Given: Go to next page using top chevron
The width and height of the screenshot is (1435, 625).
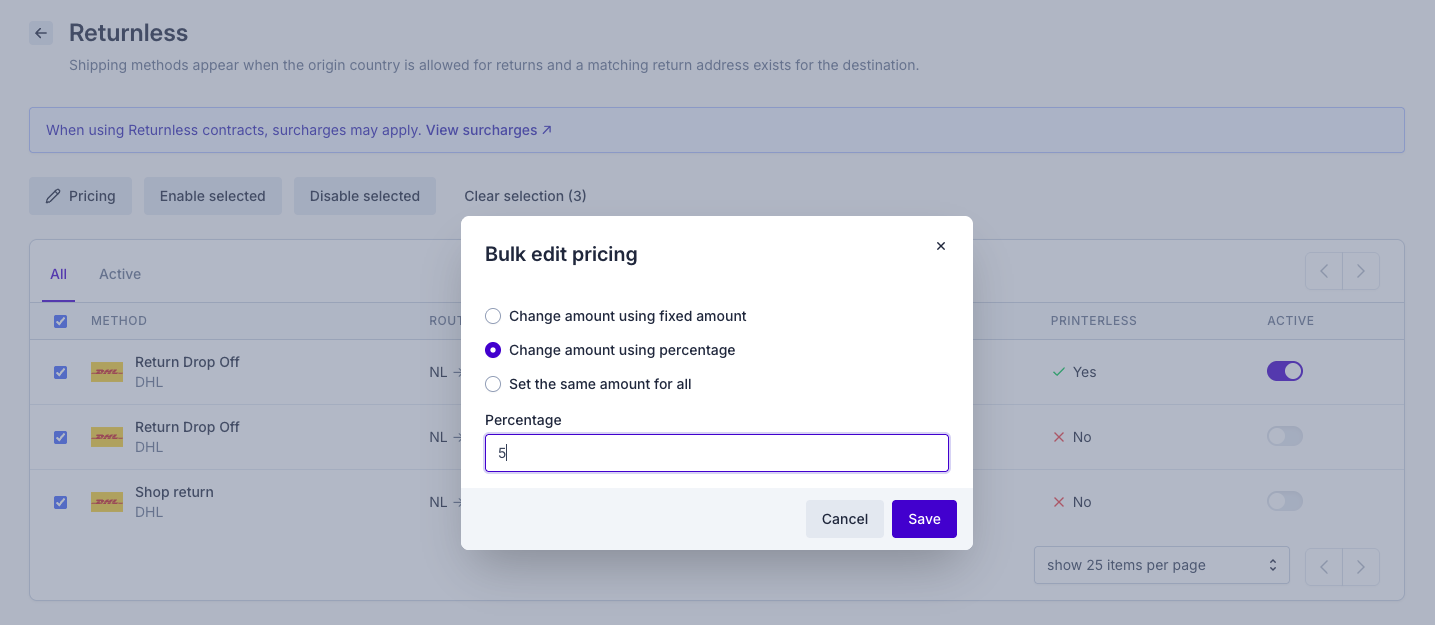Looking at the screenshot, I should click(x=1361, y=271).
